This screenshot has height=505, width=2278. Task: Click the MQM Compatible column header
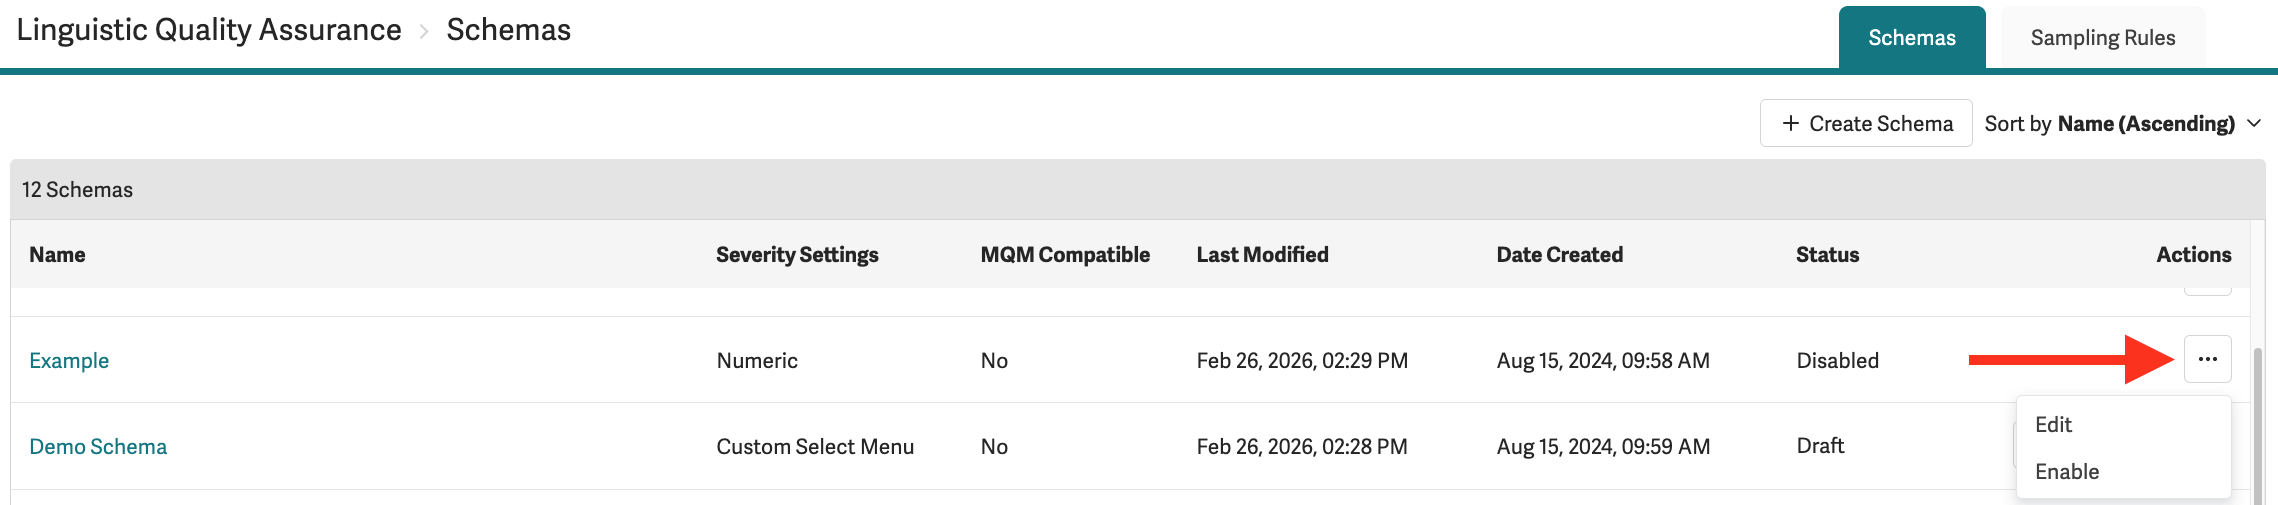(x=1065, y=254)
